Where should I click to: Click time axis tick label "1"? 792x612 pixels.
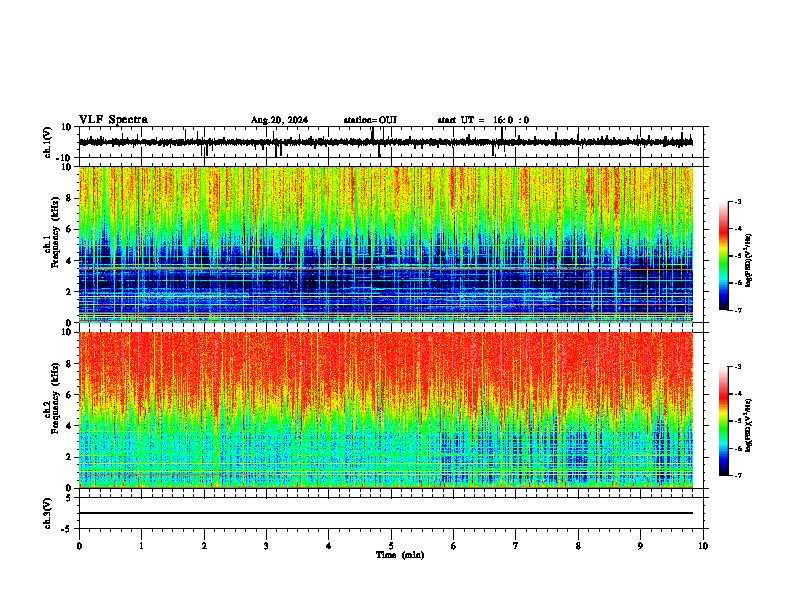pos(142,546)
